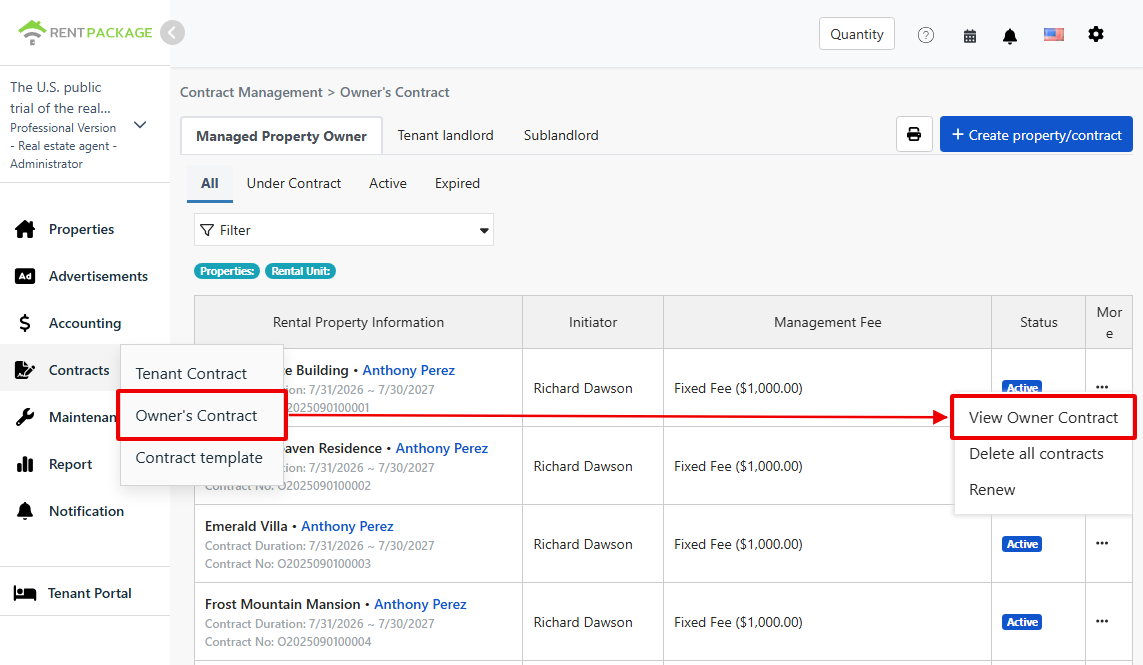The width and height of the screenshot is (1143, 665).
Task: Click the Status column header
Action: click(1038, 322)
